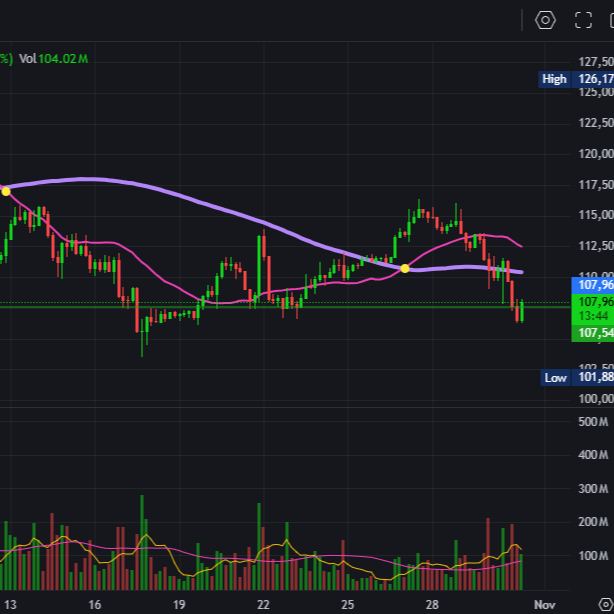Click the Vol 104.02 M indicator label

click(x=54, y=59)
